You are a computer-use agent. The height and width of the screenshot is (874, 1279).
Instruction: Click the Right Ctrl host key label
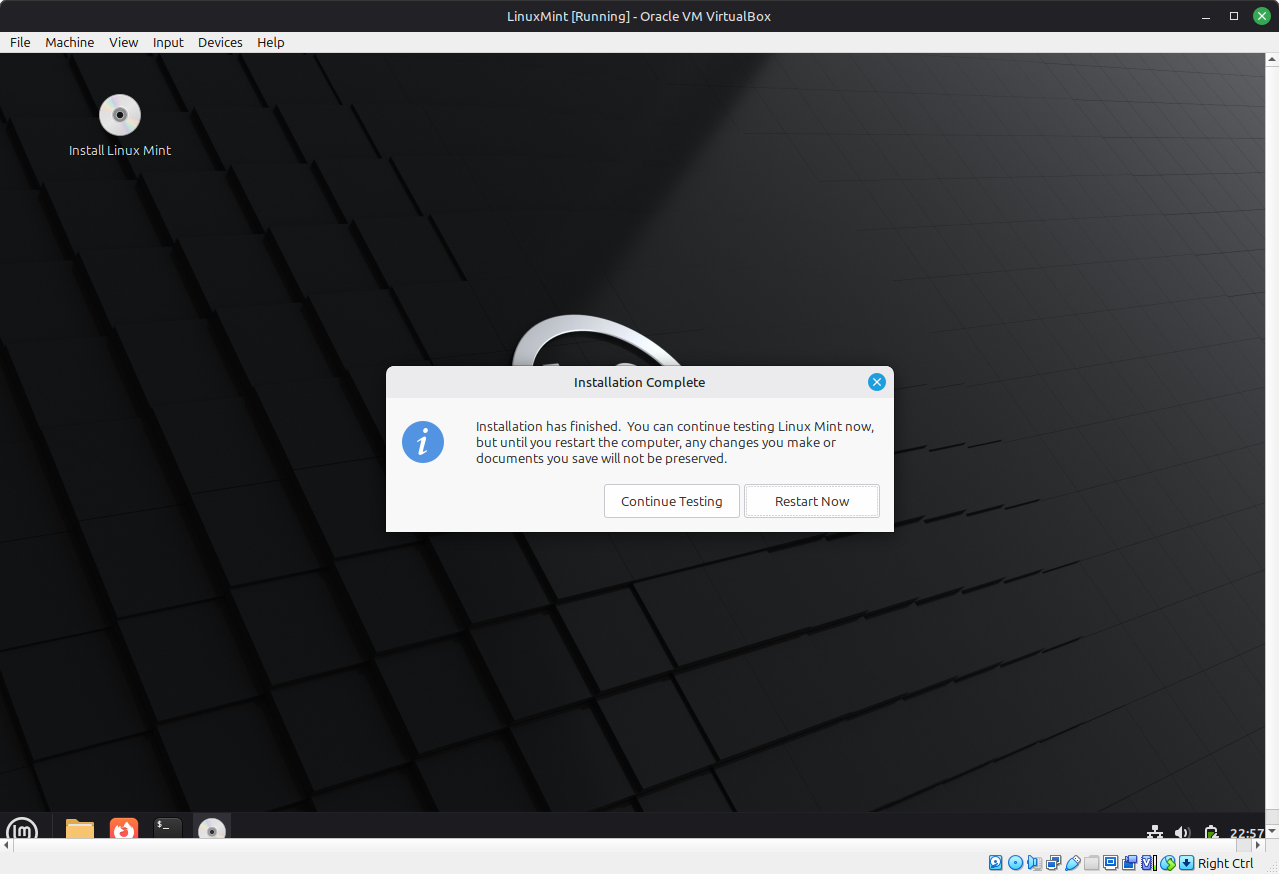1225,863
